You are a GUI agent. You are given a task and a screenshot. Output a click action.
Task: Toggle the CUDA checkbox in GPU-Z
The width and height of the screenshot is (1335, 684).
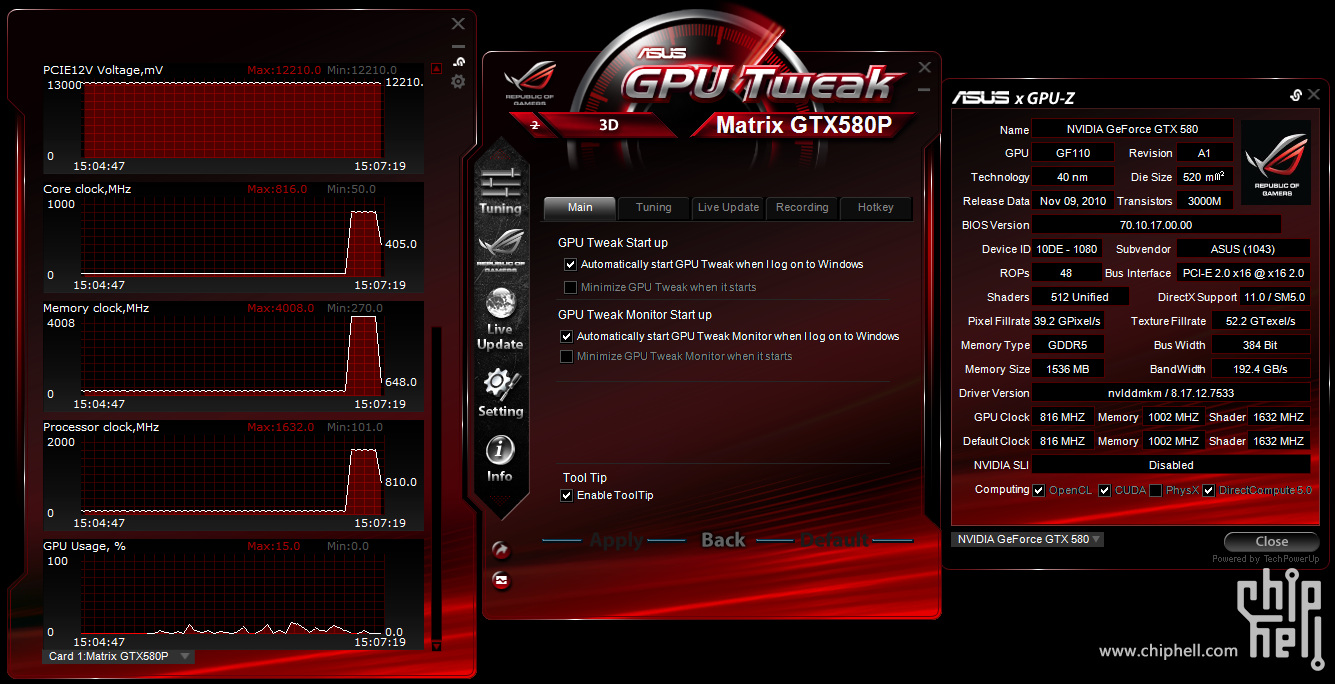tap(1105, 490)
